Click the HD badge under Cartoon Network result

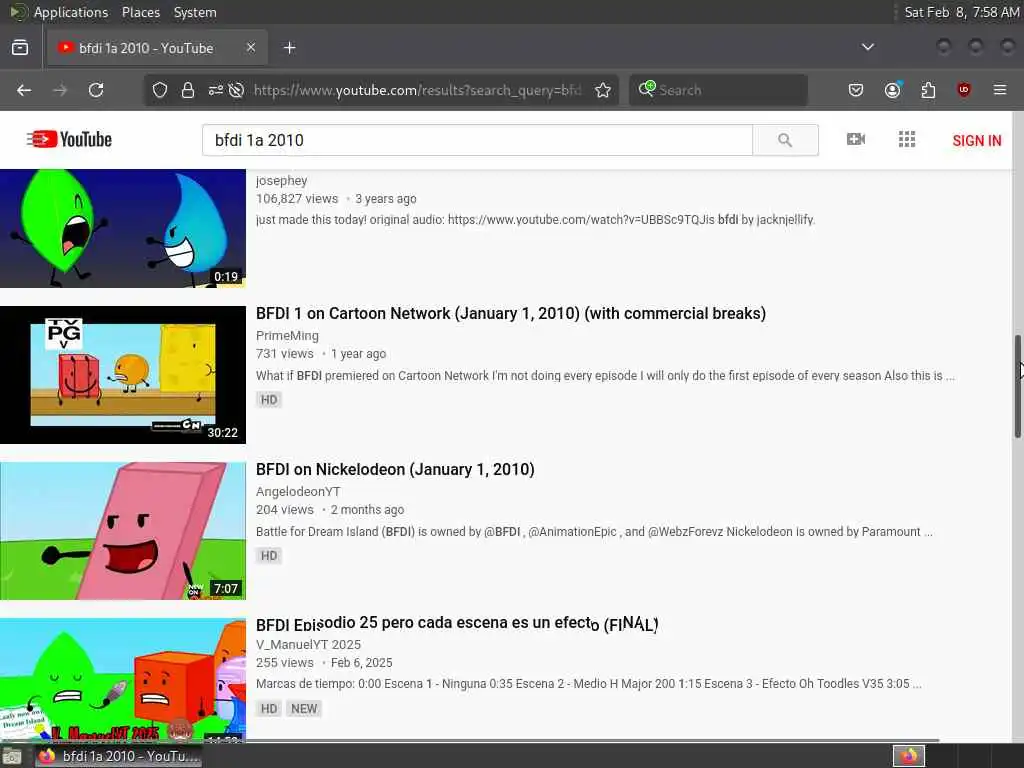click(x=269, y=400)
